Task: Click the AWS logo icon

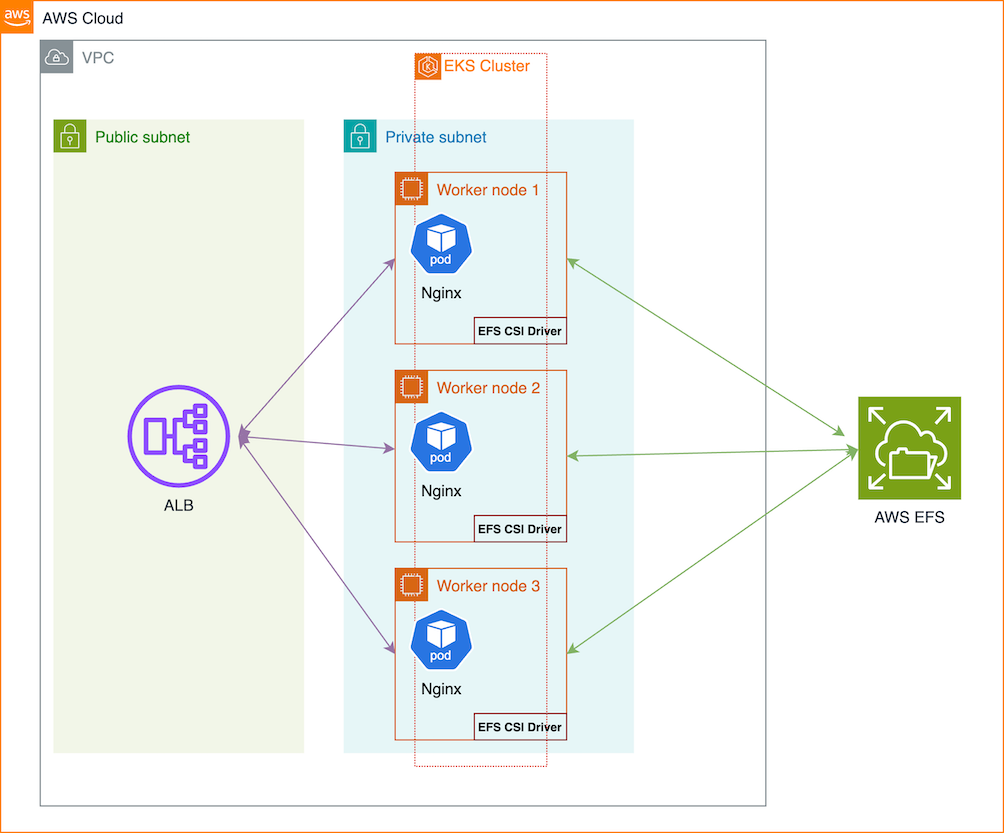Action: pyautogui.click(x=17, y=17)
